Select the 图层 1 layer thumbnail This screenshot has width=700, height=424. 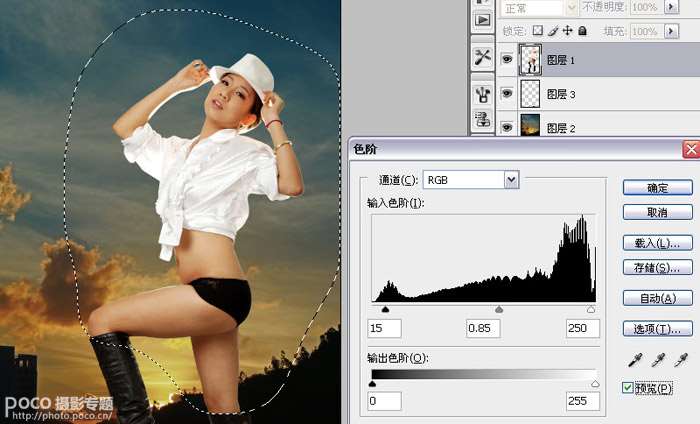click(530, 59)
